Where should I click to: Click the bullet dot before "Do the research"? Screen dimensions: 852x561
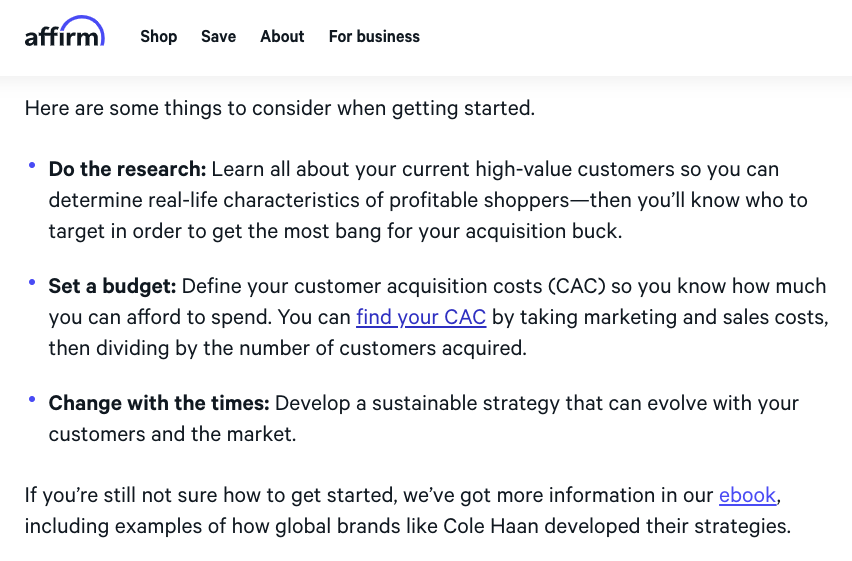point(32,165)
